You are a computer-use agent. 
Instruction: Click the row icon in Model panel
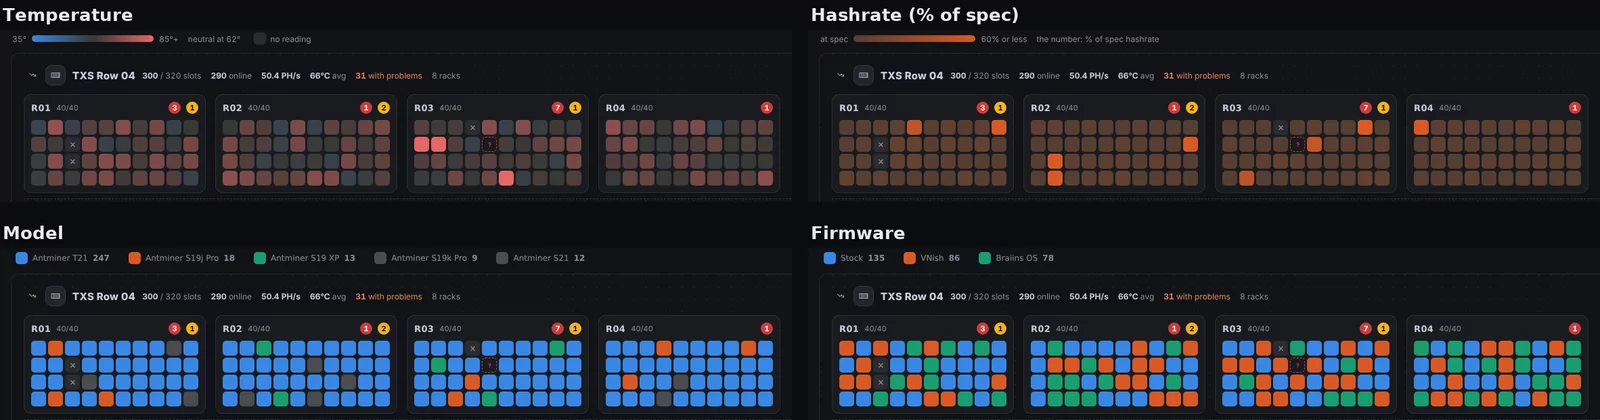coord(55,296)
